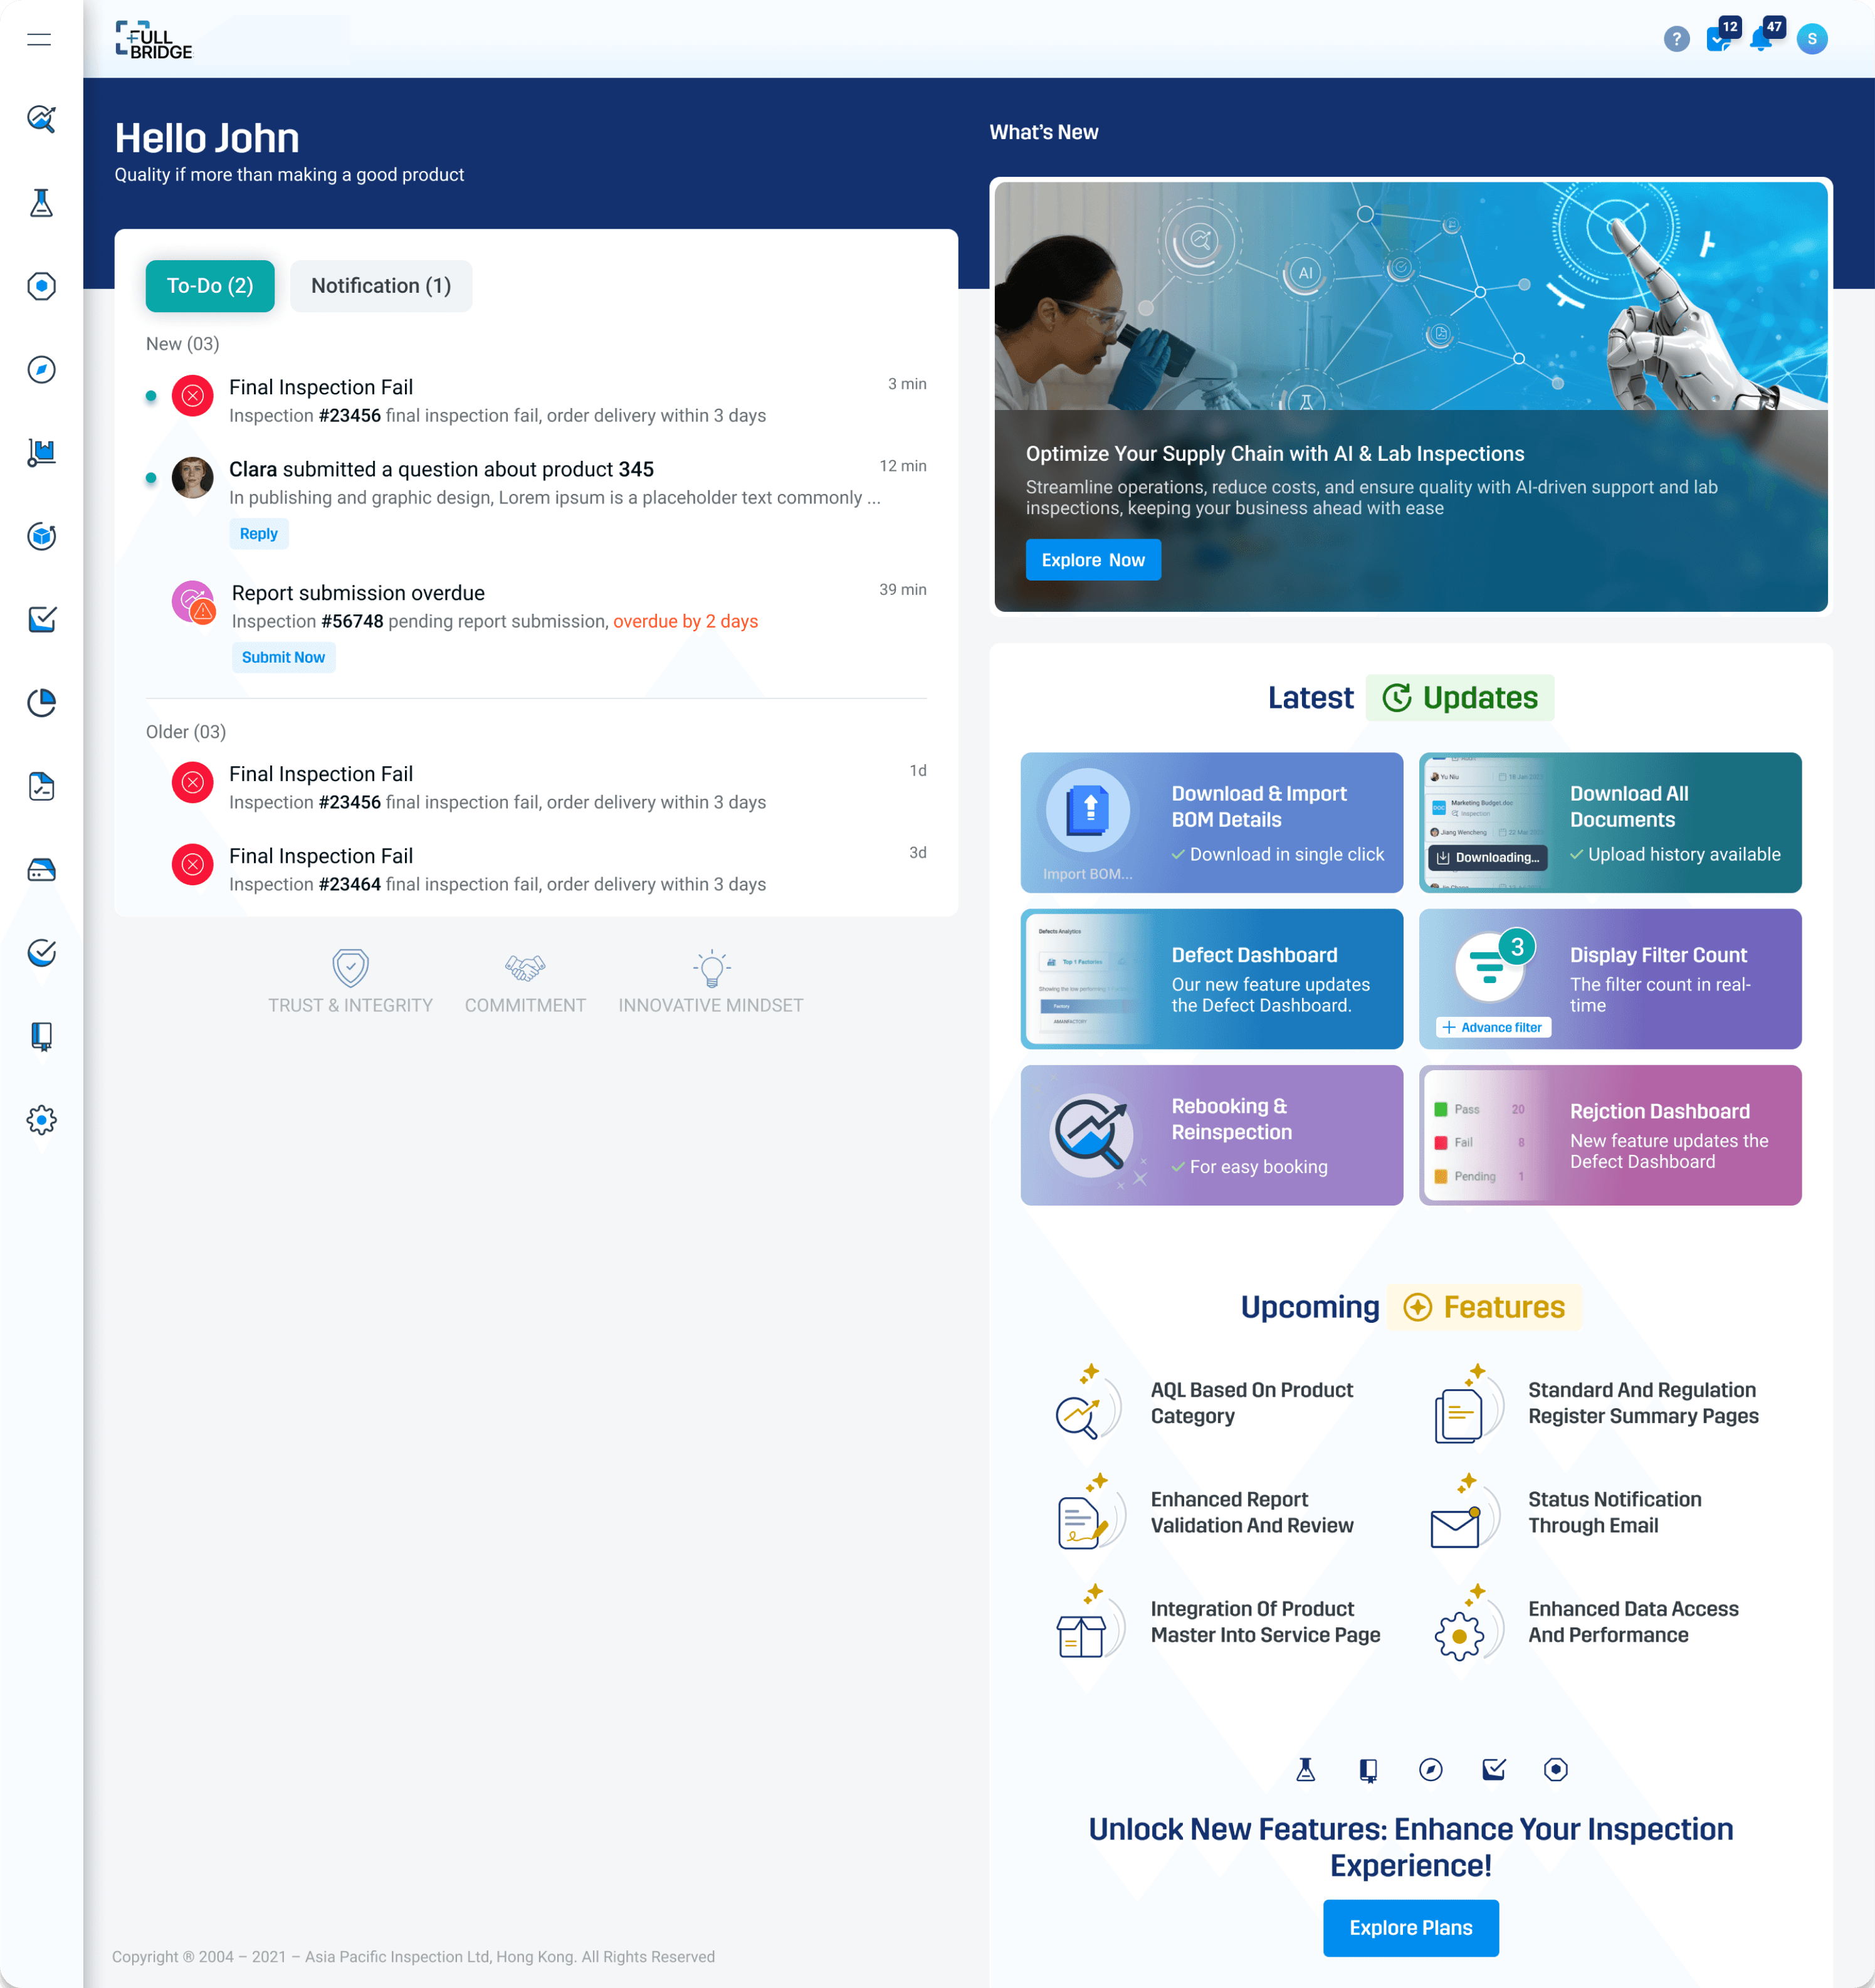The height and width of the screenshot is (1988, 1875).
Task: Click the pie chart sidebar icon
Action: pos(41,703)
